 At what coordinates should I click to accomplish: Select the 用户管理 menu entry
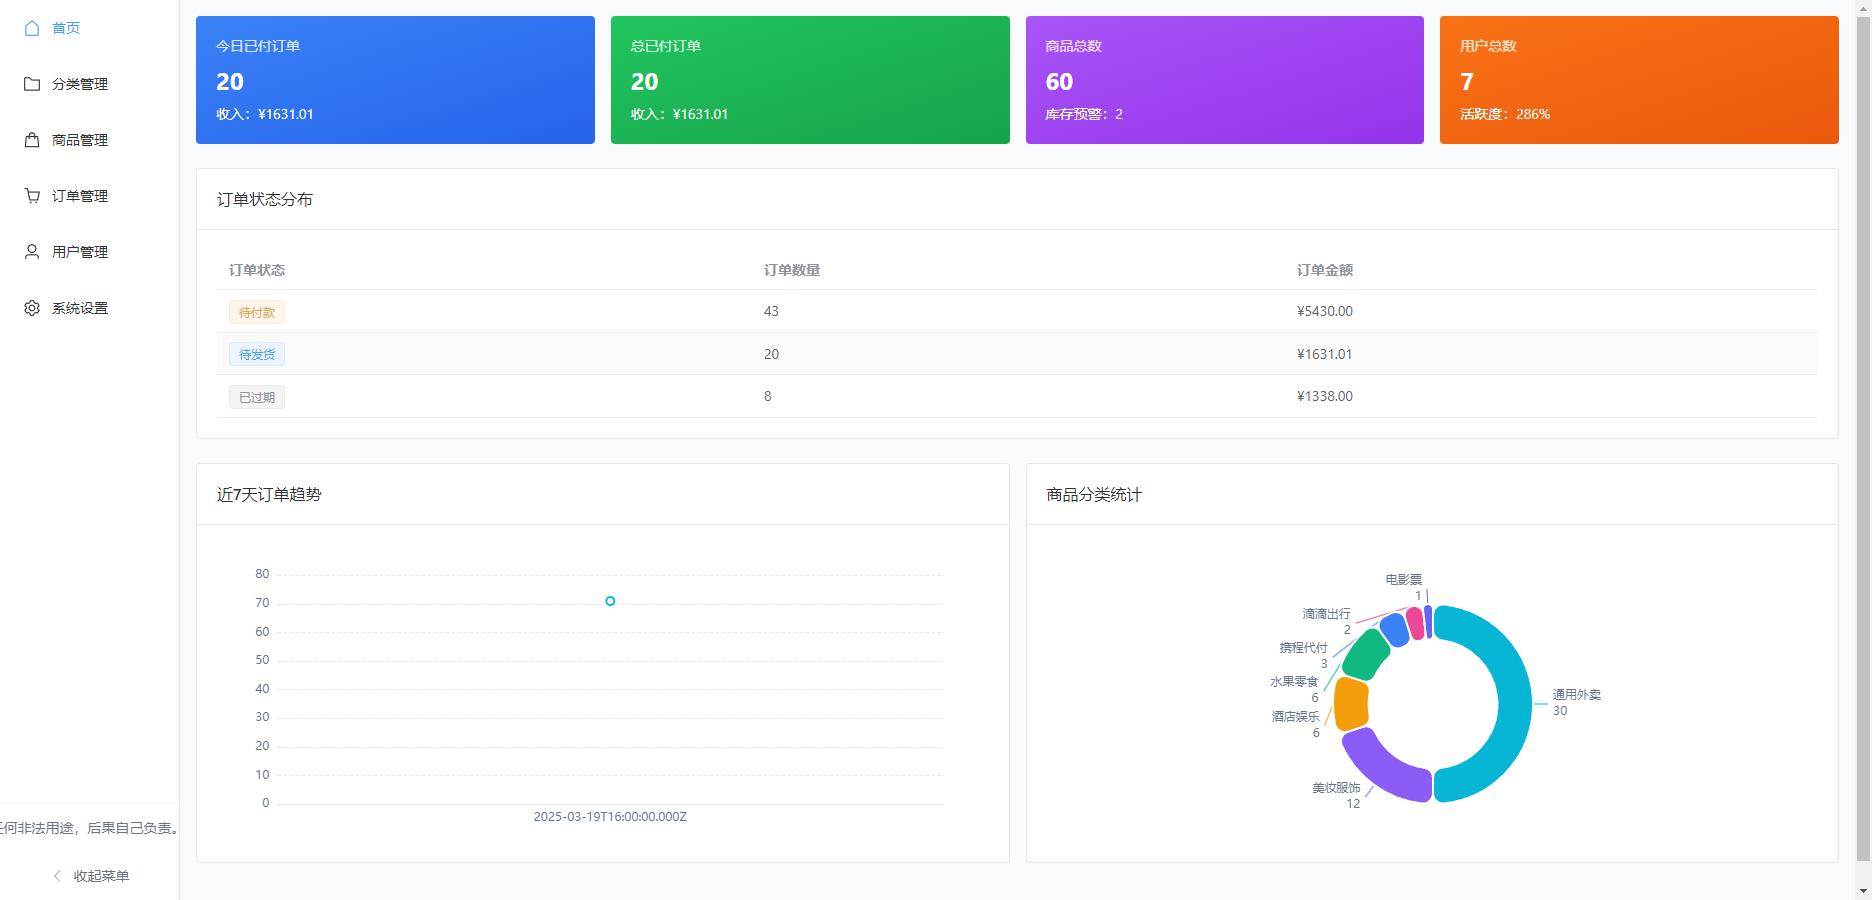click(81, 251)
